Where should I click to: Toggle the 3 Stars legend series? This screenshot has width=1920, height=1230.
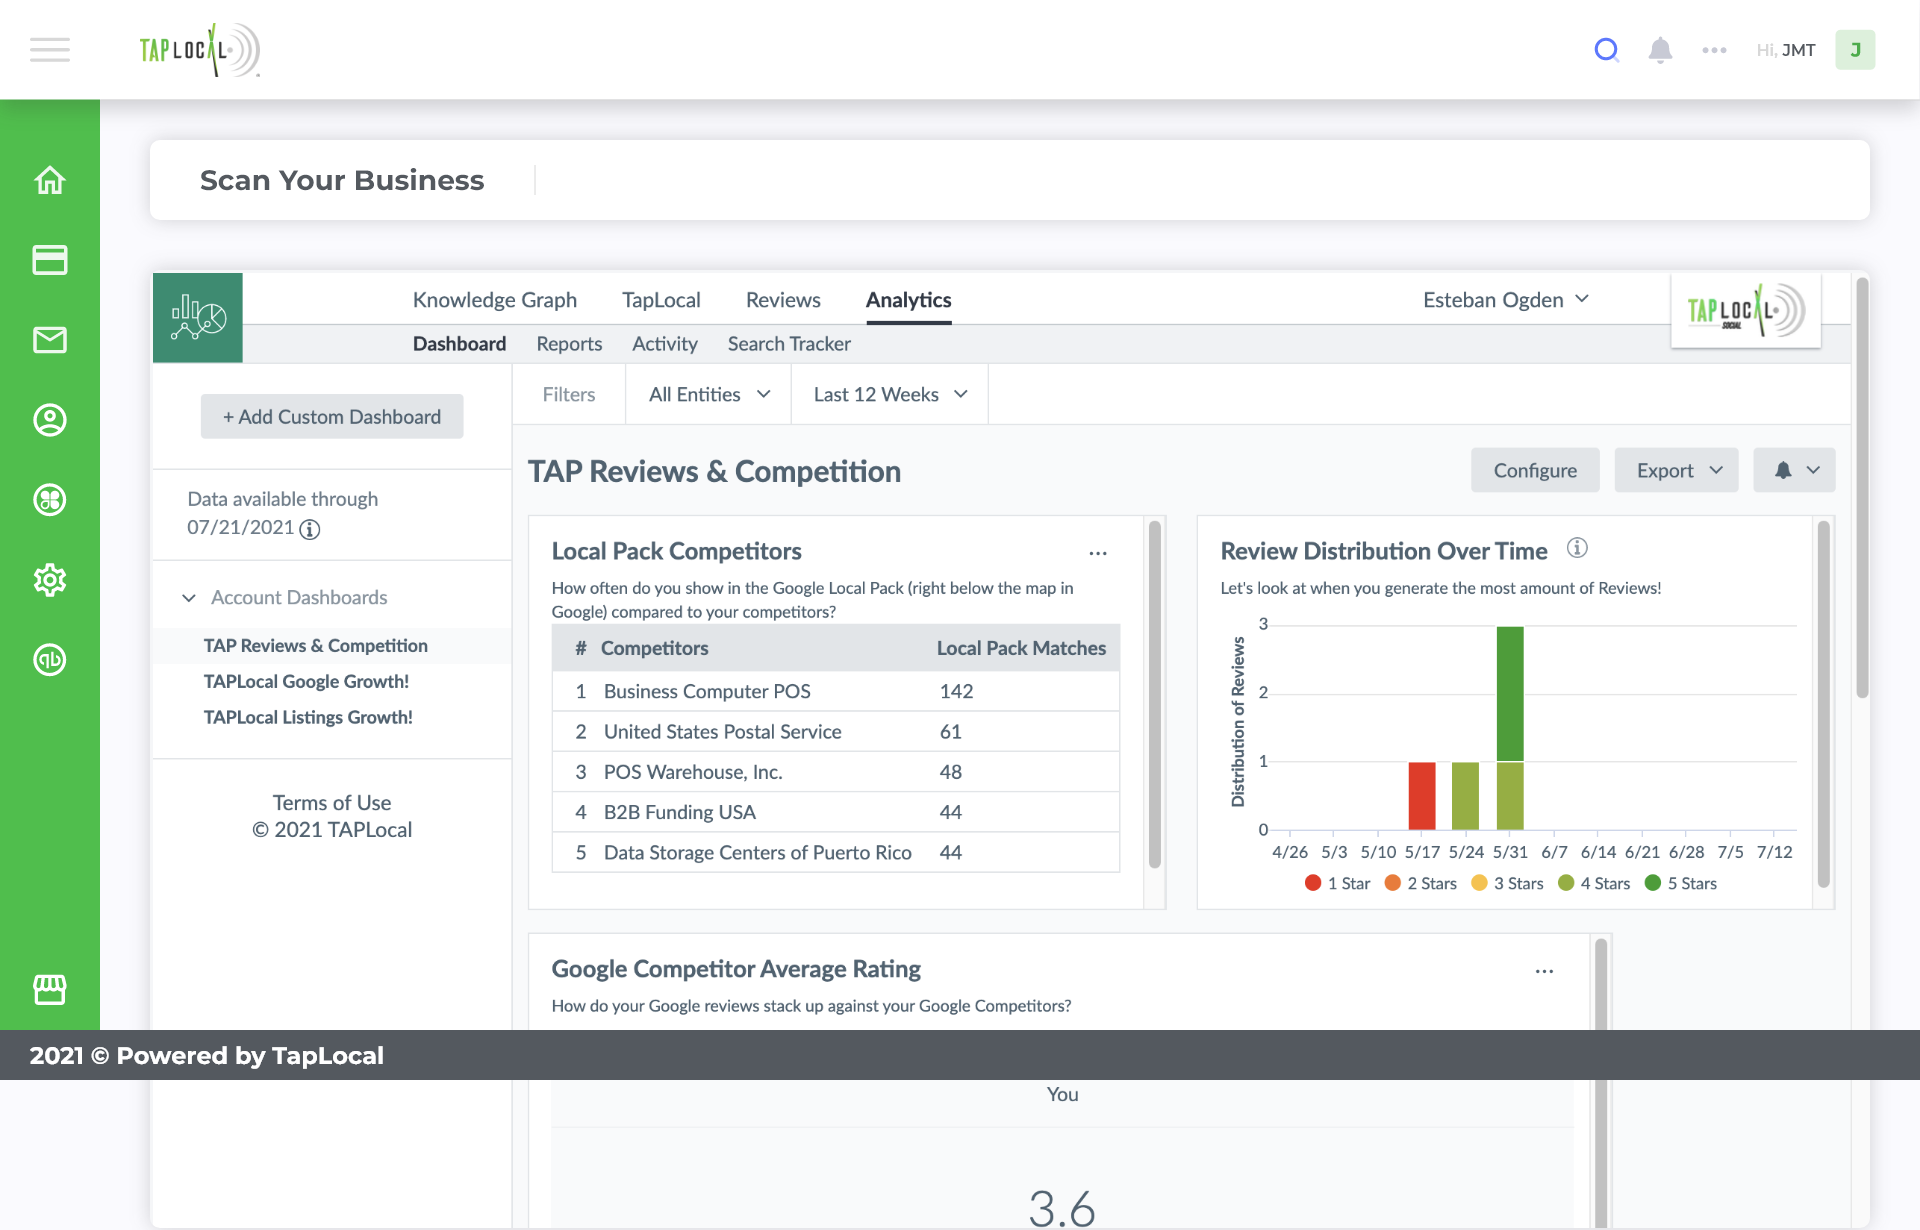click(x=1507, y=883)
